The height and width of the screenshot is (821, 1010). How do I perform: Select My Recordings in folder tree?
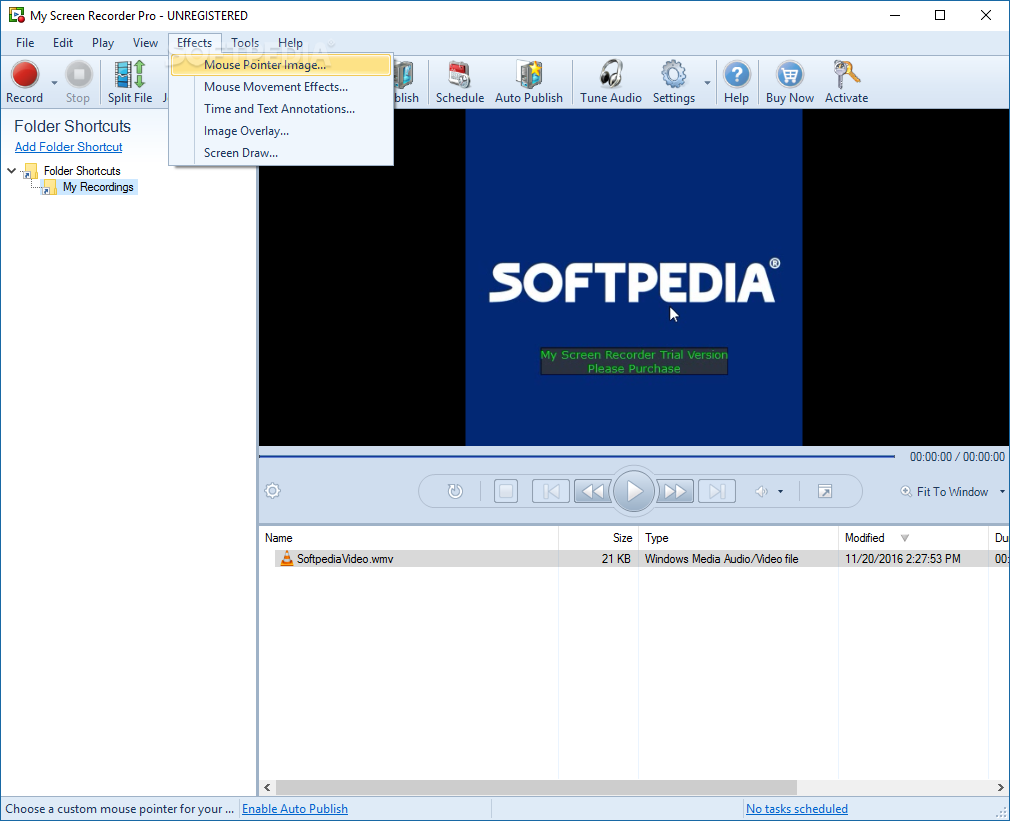point(98,187)
